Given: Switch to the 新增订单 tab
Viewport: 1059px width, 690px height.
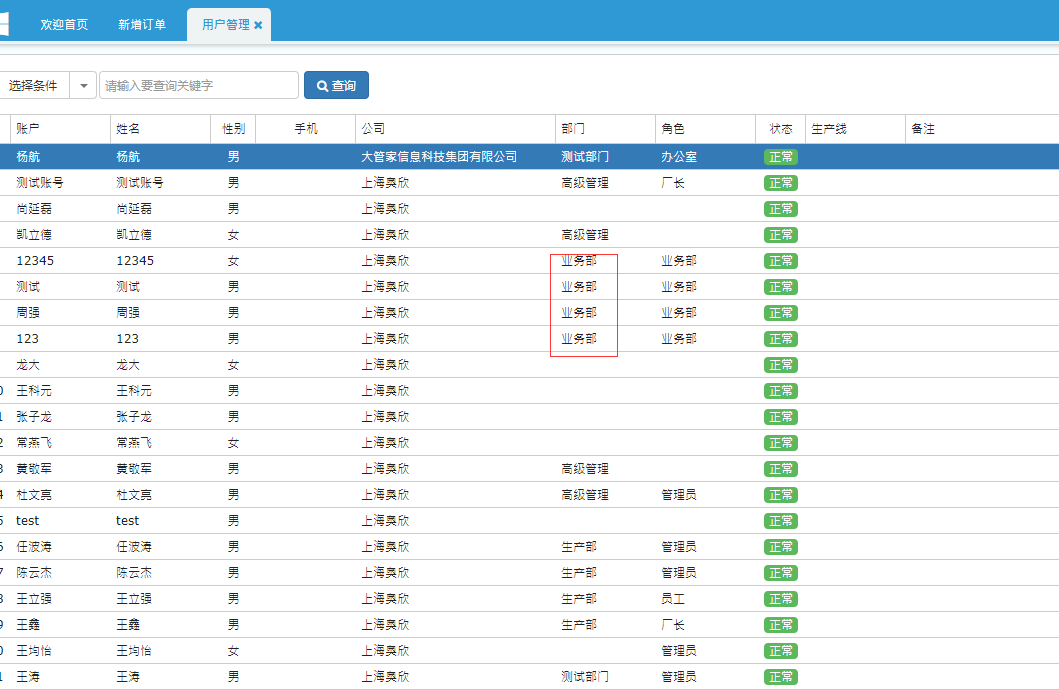Looking at the screenshot, I should (142, 25).
